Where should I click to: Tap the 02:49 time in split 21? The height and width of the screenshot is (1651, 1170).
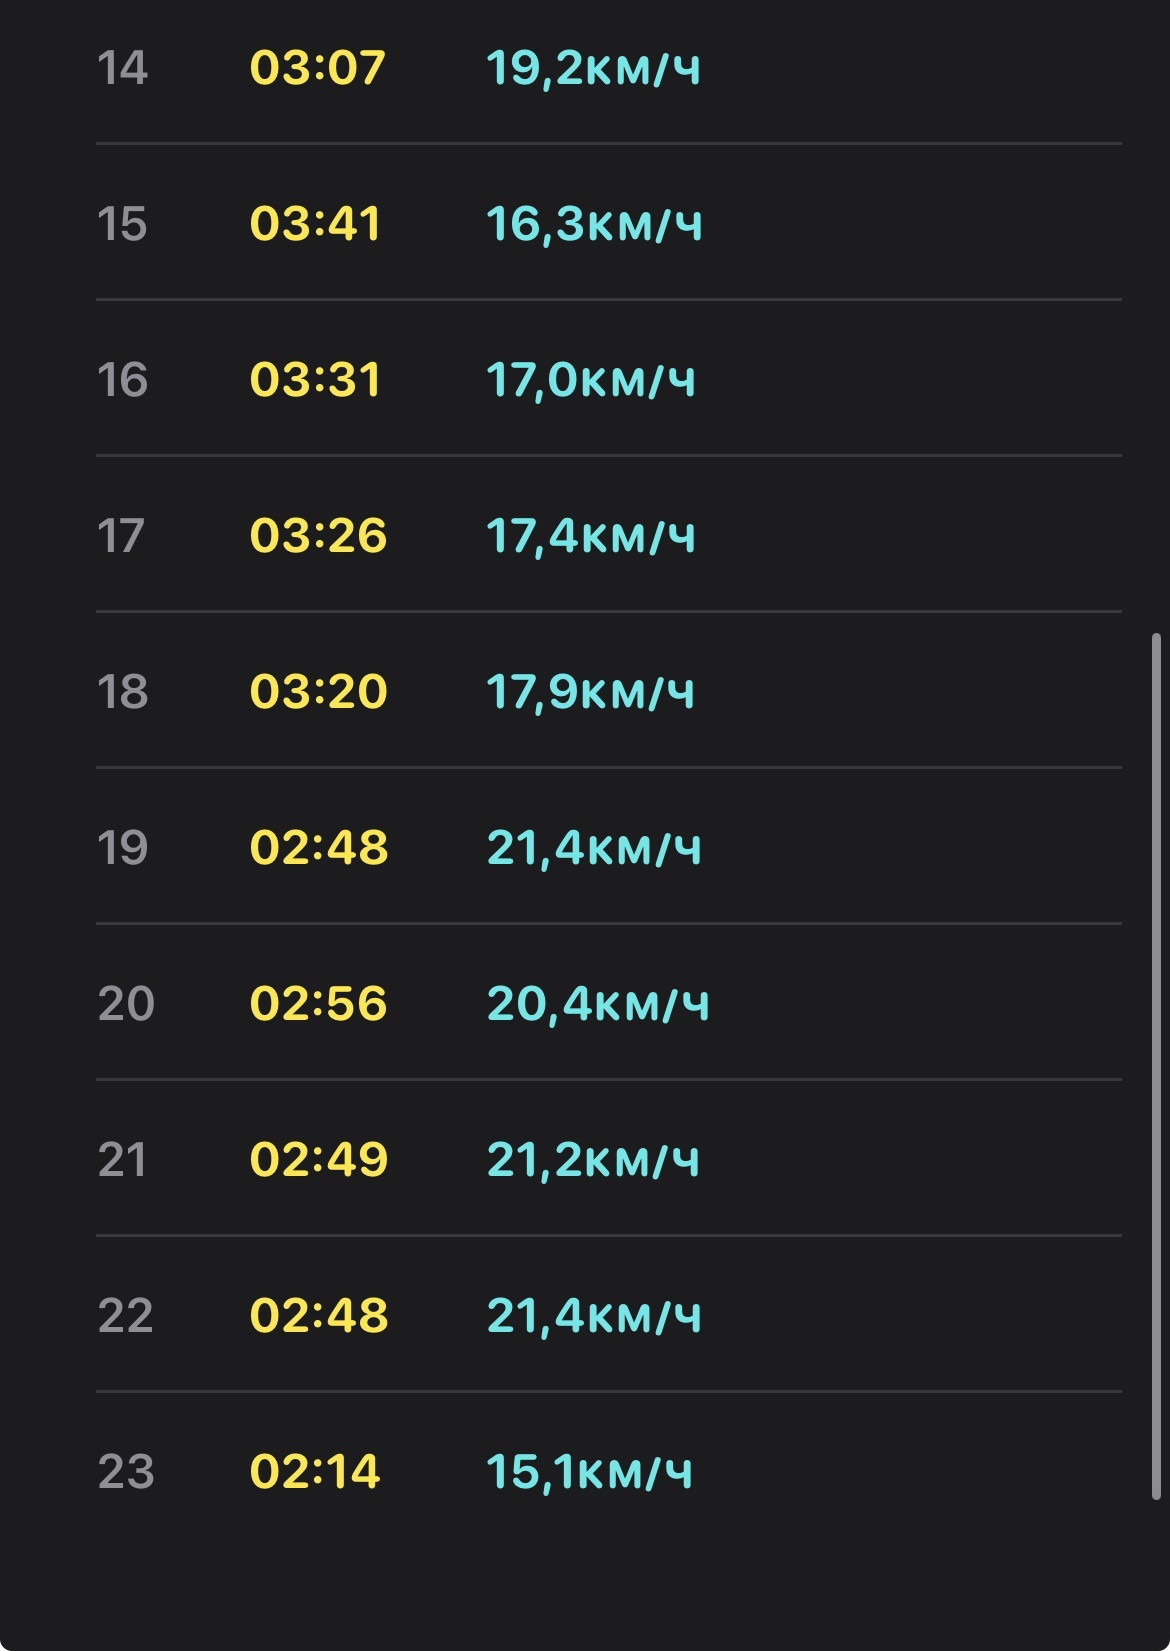coord(319,1160)
